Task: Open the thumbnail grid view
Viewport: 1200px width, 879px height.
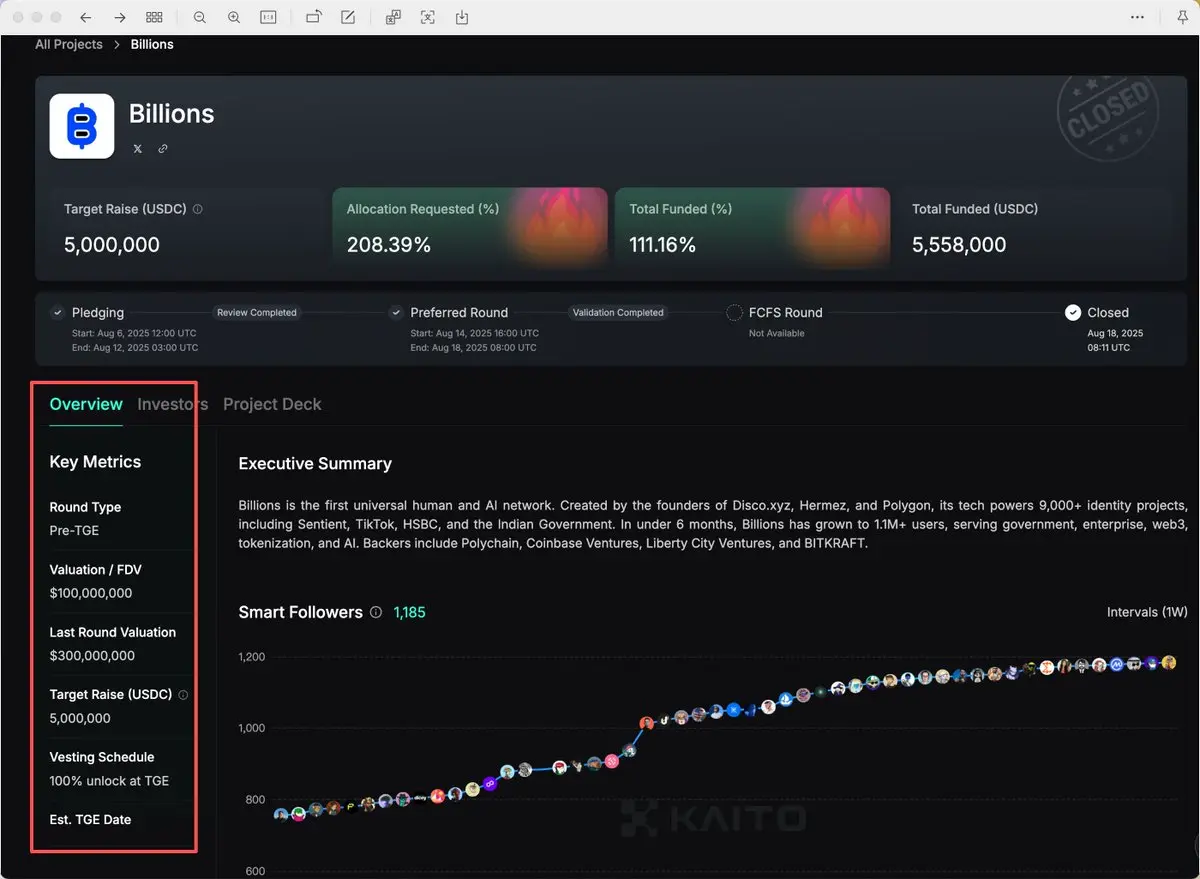Action: coord(154,18)
